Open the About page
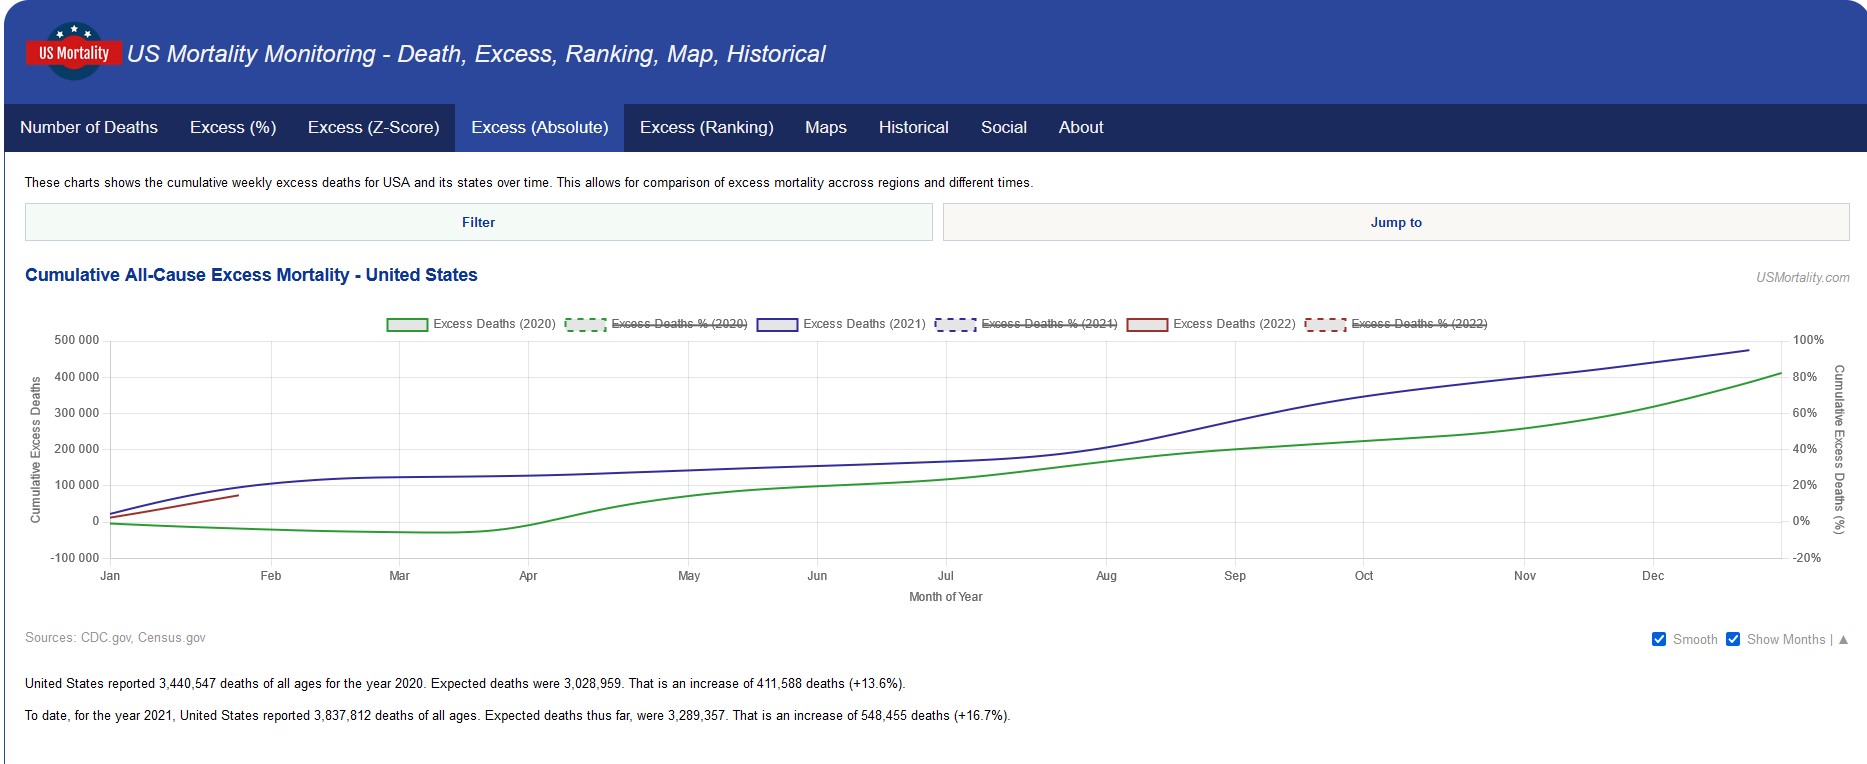Image resolution: width=1867 pixels, height=764 pixels. 1081,127
